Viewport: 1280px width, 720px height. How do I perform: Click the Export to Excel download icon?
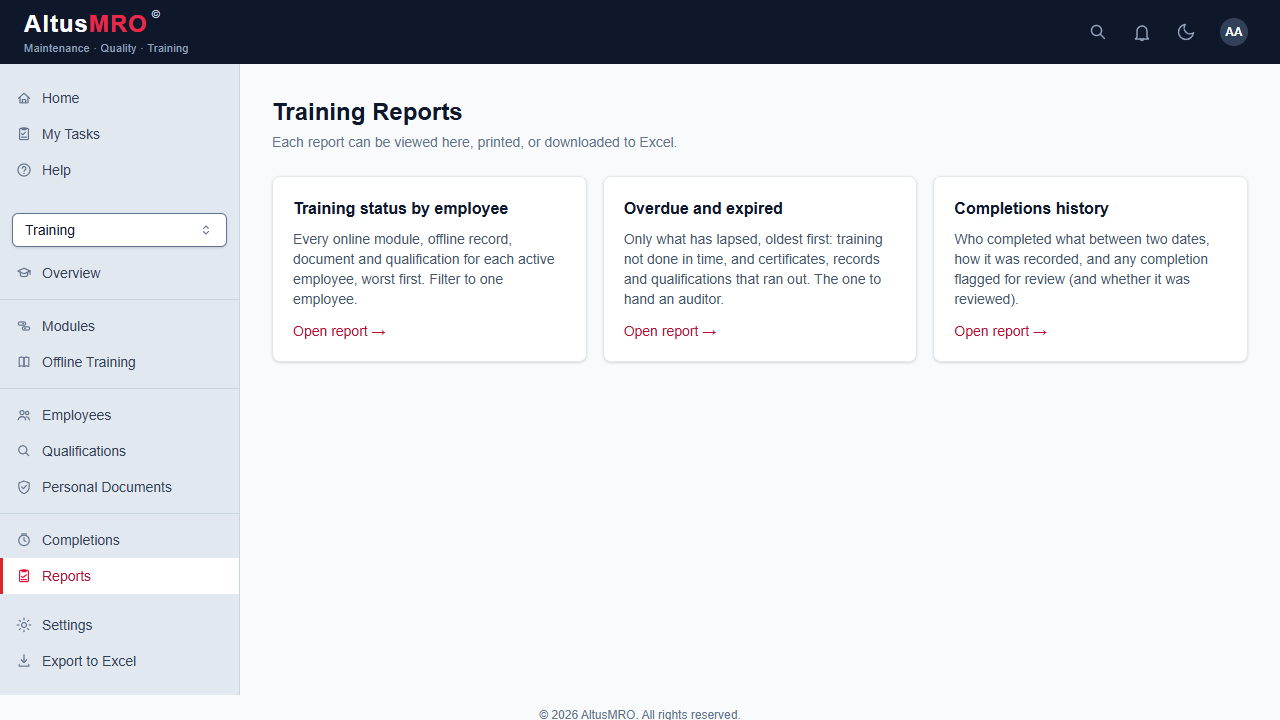pyautogui.click(x=24, y=661)
